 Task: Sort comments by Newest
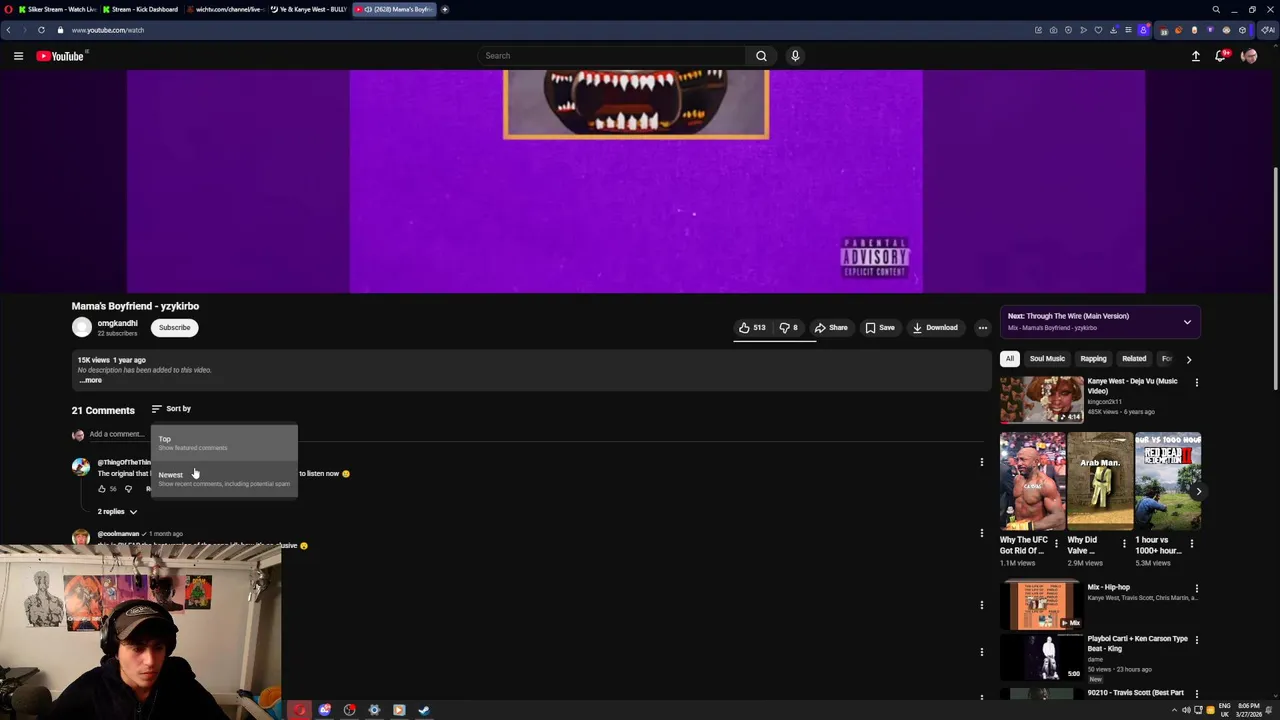tap(224, 479)
